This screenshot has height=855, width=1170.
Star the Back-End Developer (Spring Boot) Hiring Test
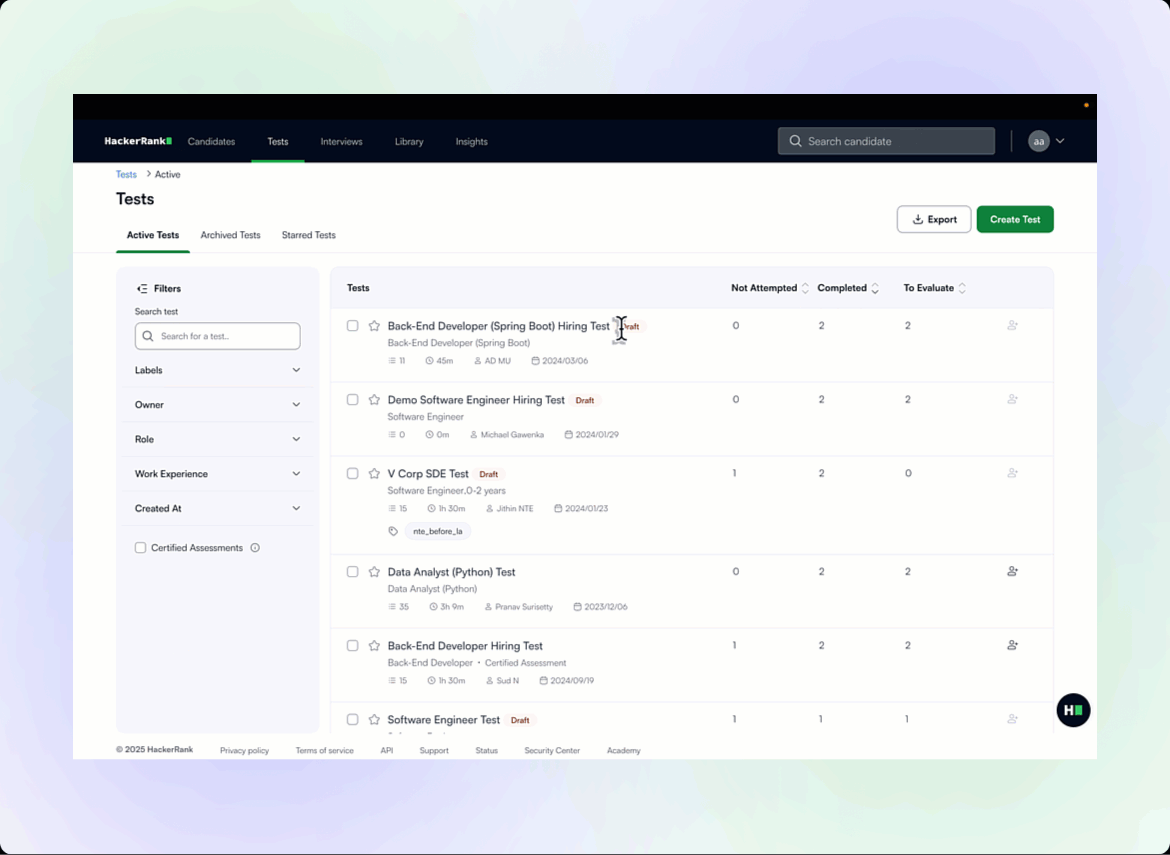374,326
